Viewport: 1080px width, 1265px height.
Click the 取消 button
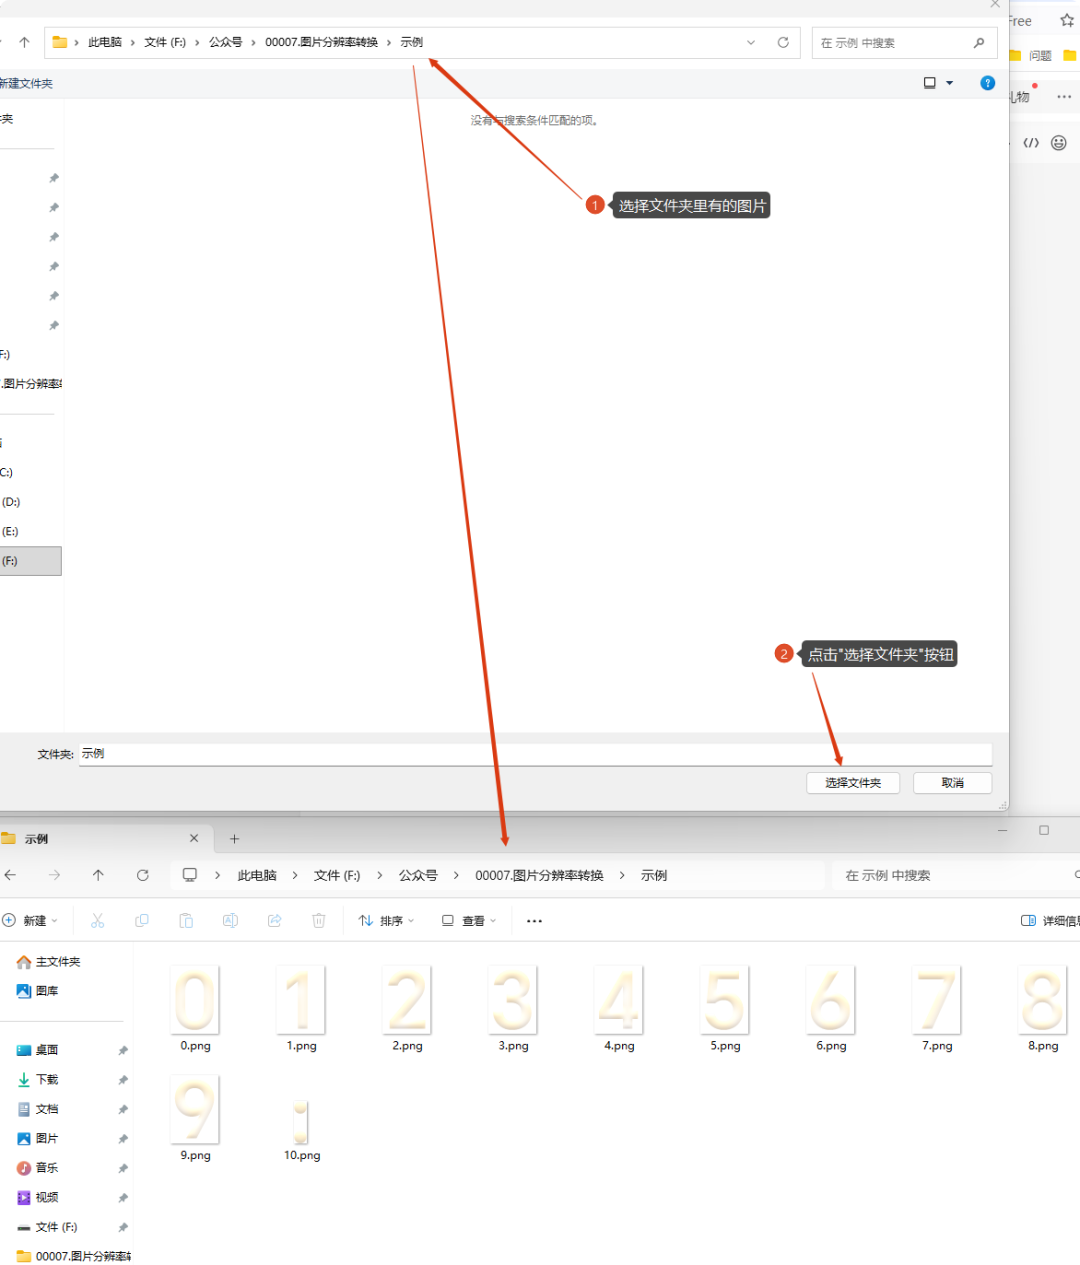(953, 783)
